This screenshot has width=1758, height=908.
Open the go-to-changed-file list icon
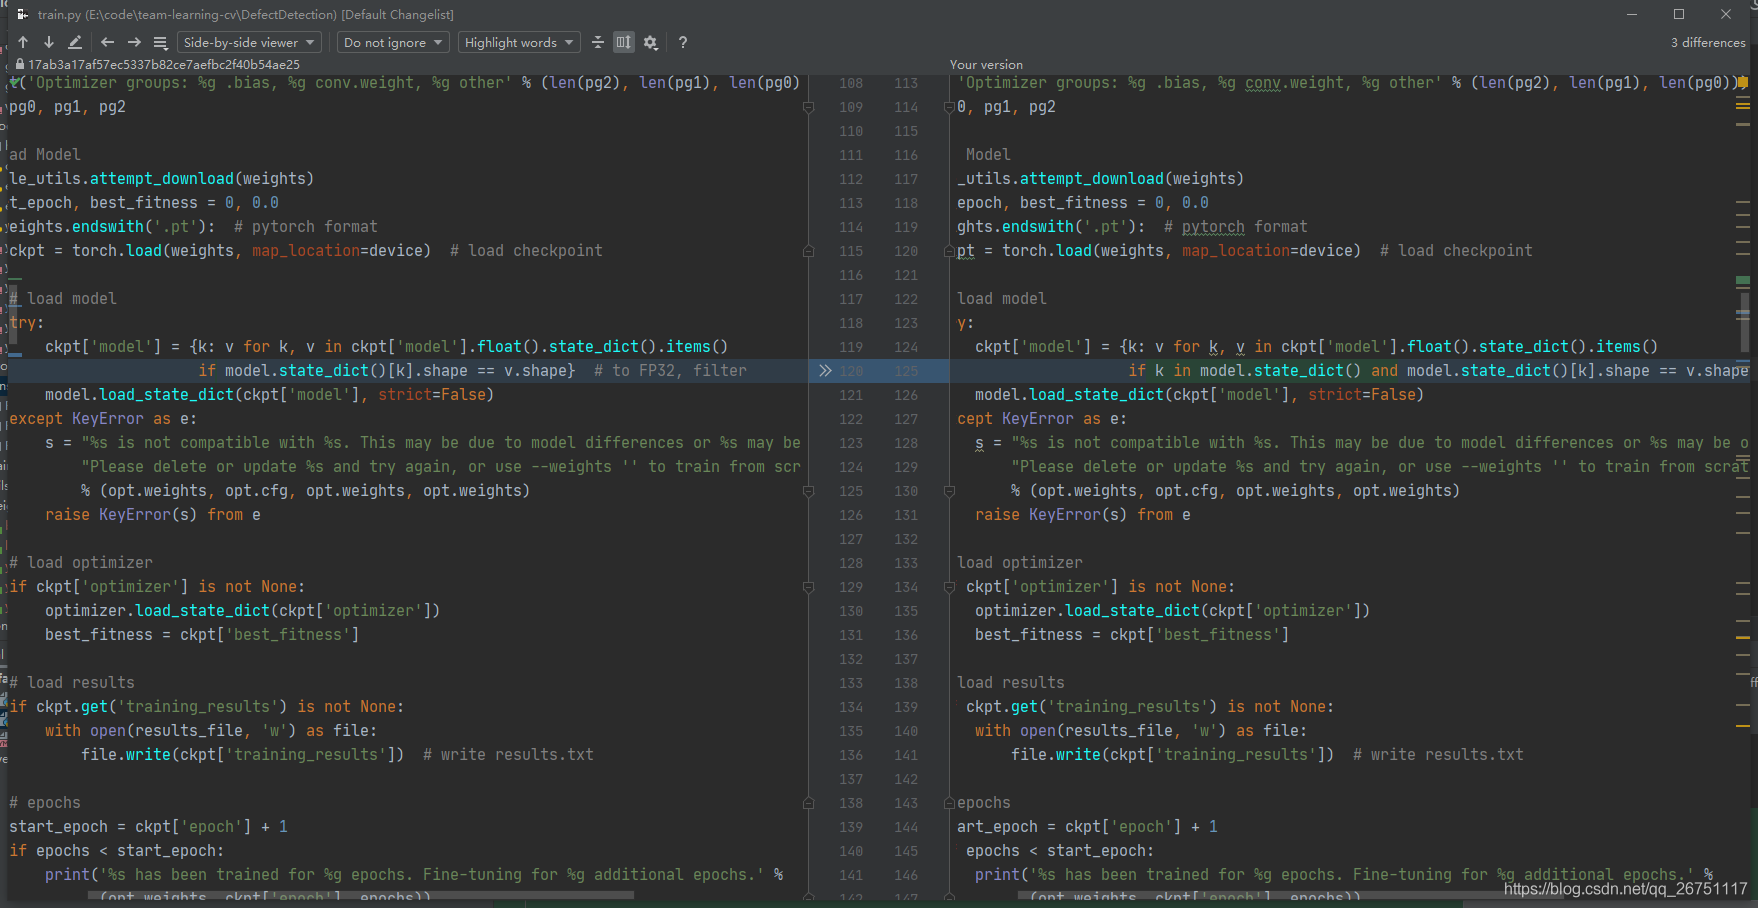[160, 42]
